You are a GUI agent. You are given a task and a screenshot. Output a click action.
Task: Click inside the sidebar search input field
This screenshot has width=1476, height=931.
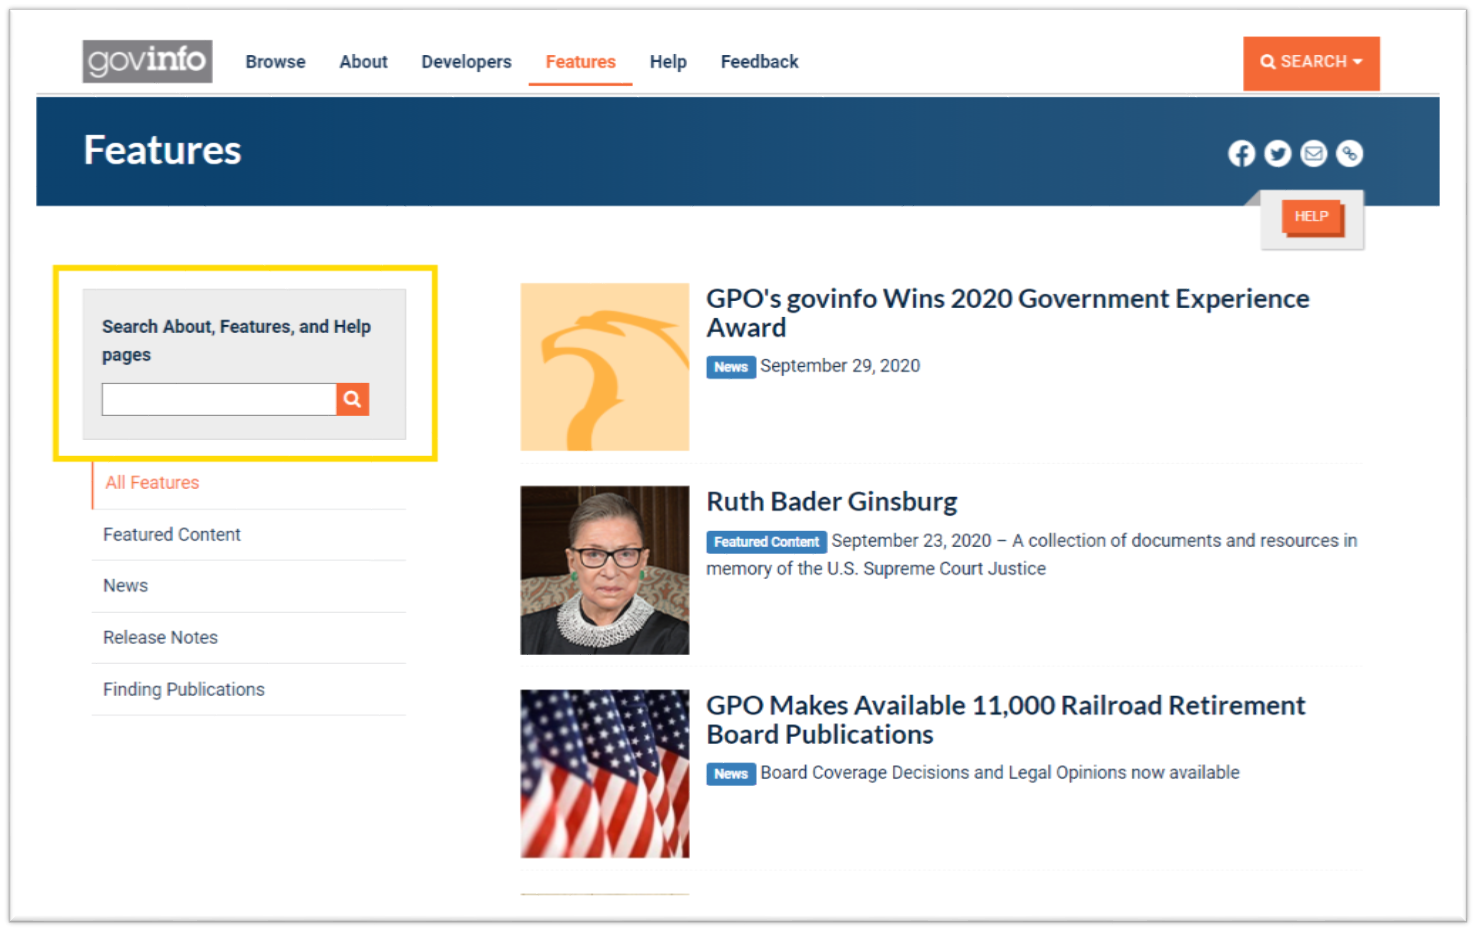[218, 398]
